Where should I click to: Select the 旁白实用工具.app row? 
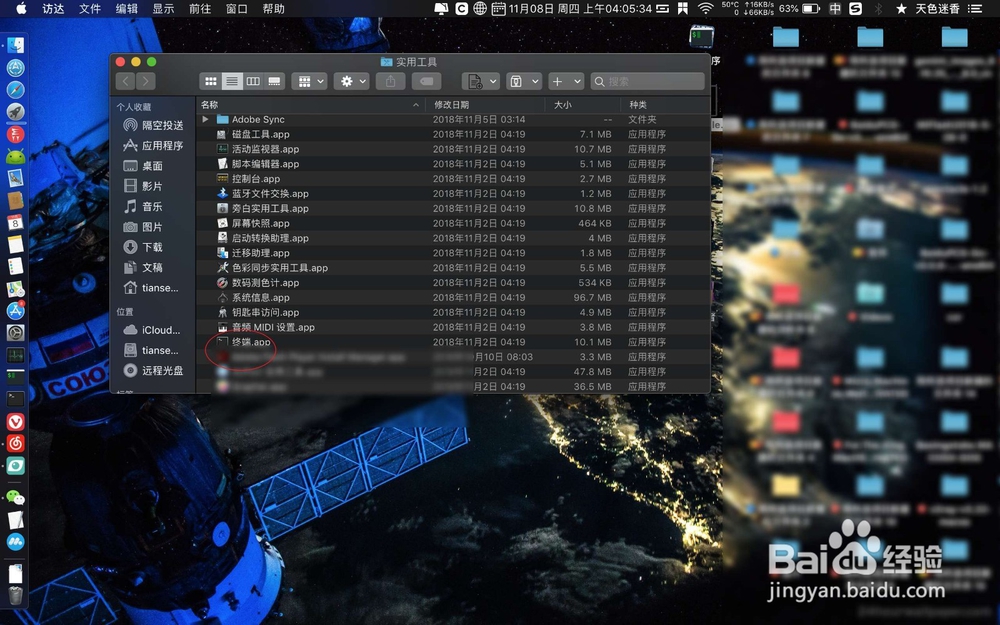point(453,209)
